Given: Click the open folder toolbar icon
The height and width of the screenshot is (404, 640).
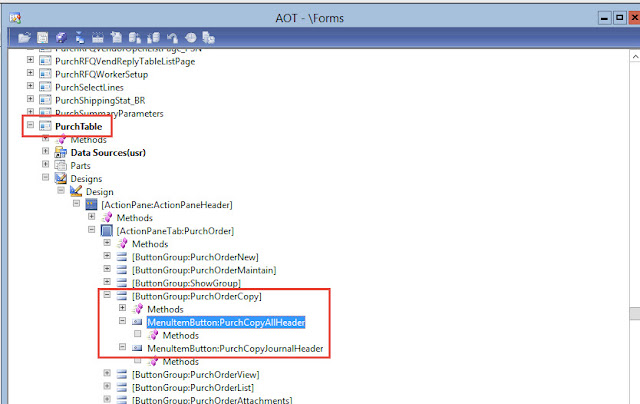Looking at the screenshot, I should tap(24, 38).
